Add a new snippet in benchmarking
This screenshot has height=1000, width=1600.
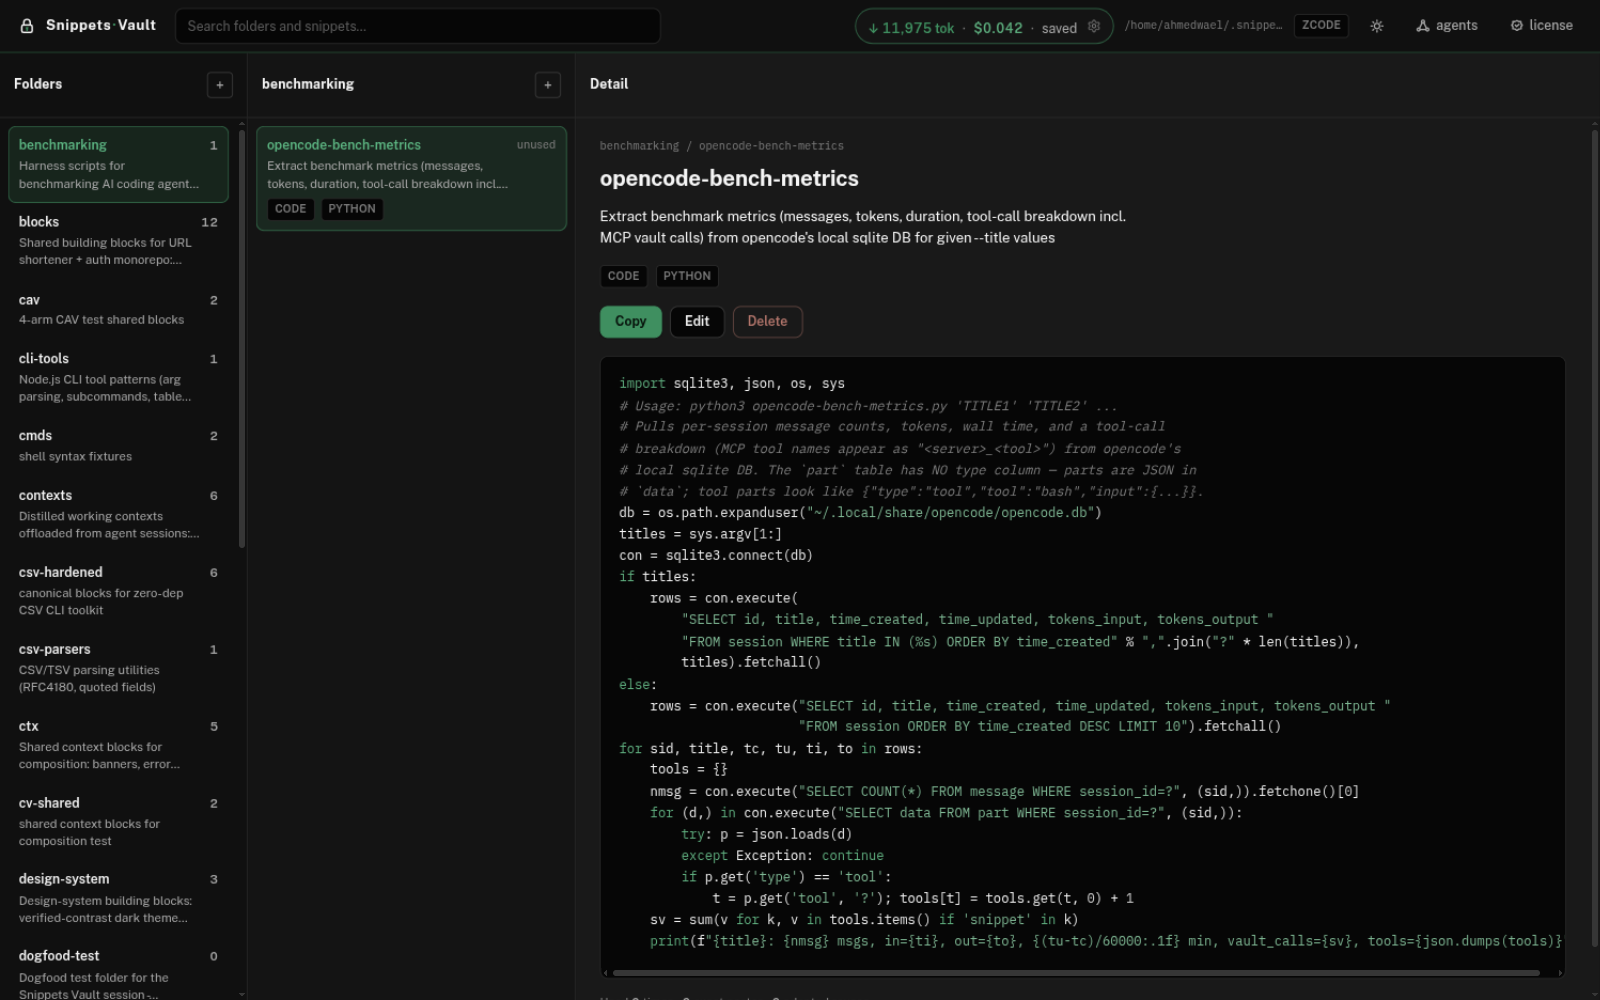tap(548, 85)
